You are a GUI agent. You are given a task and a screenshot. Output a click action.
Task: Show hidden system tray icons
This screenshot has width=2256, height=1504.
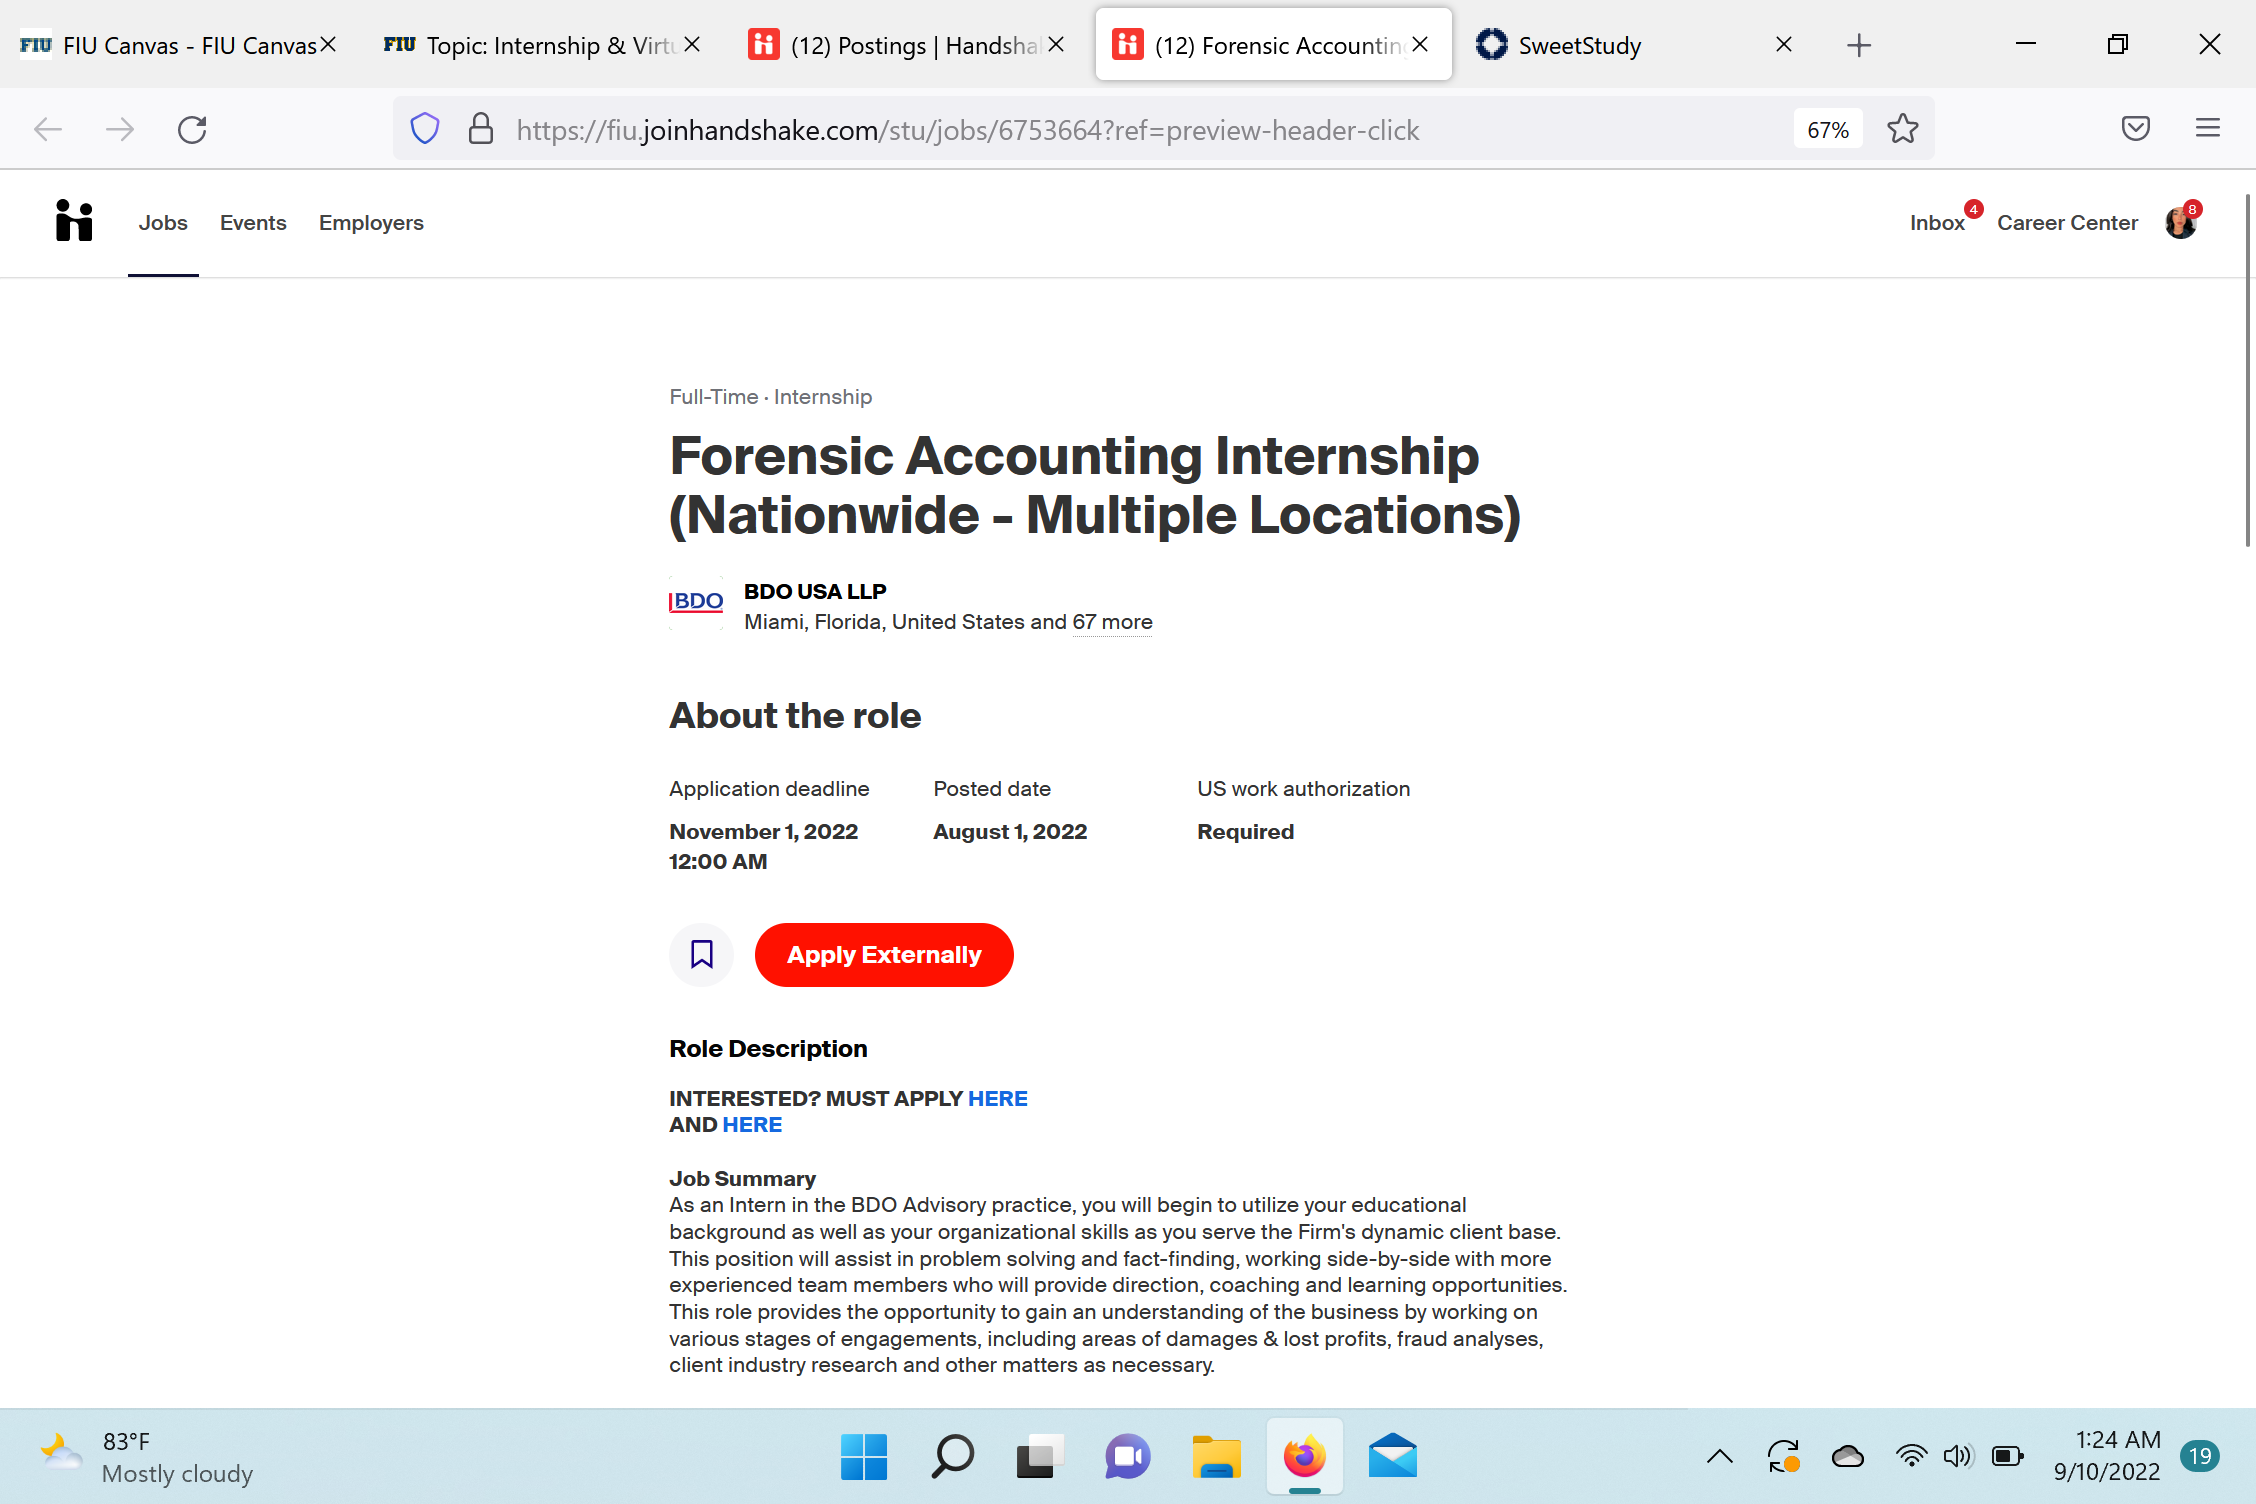(x=1720, y=1456)
